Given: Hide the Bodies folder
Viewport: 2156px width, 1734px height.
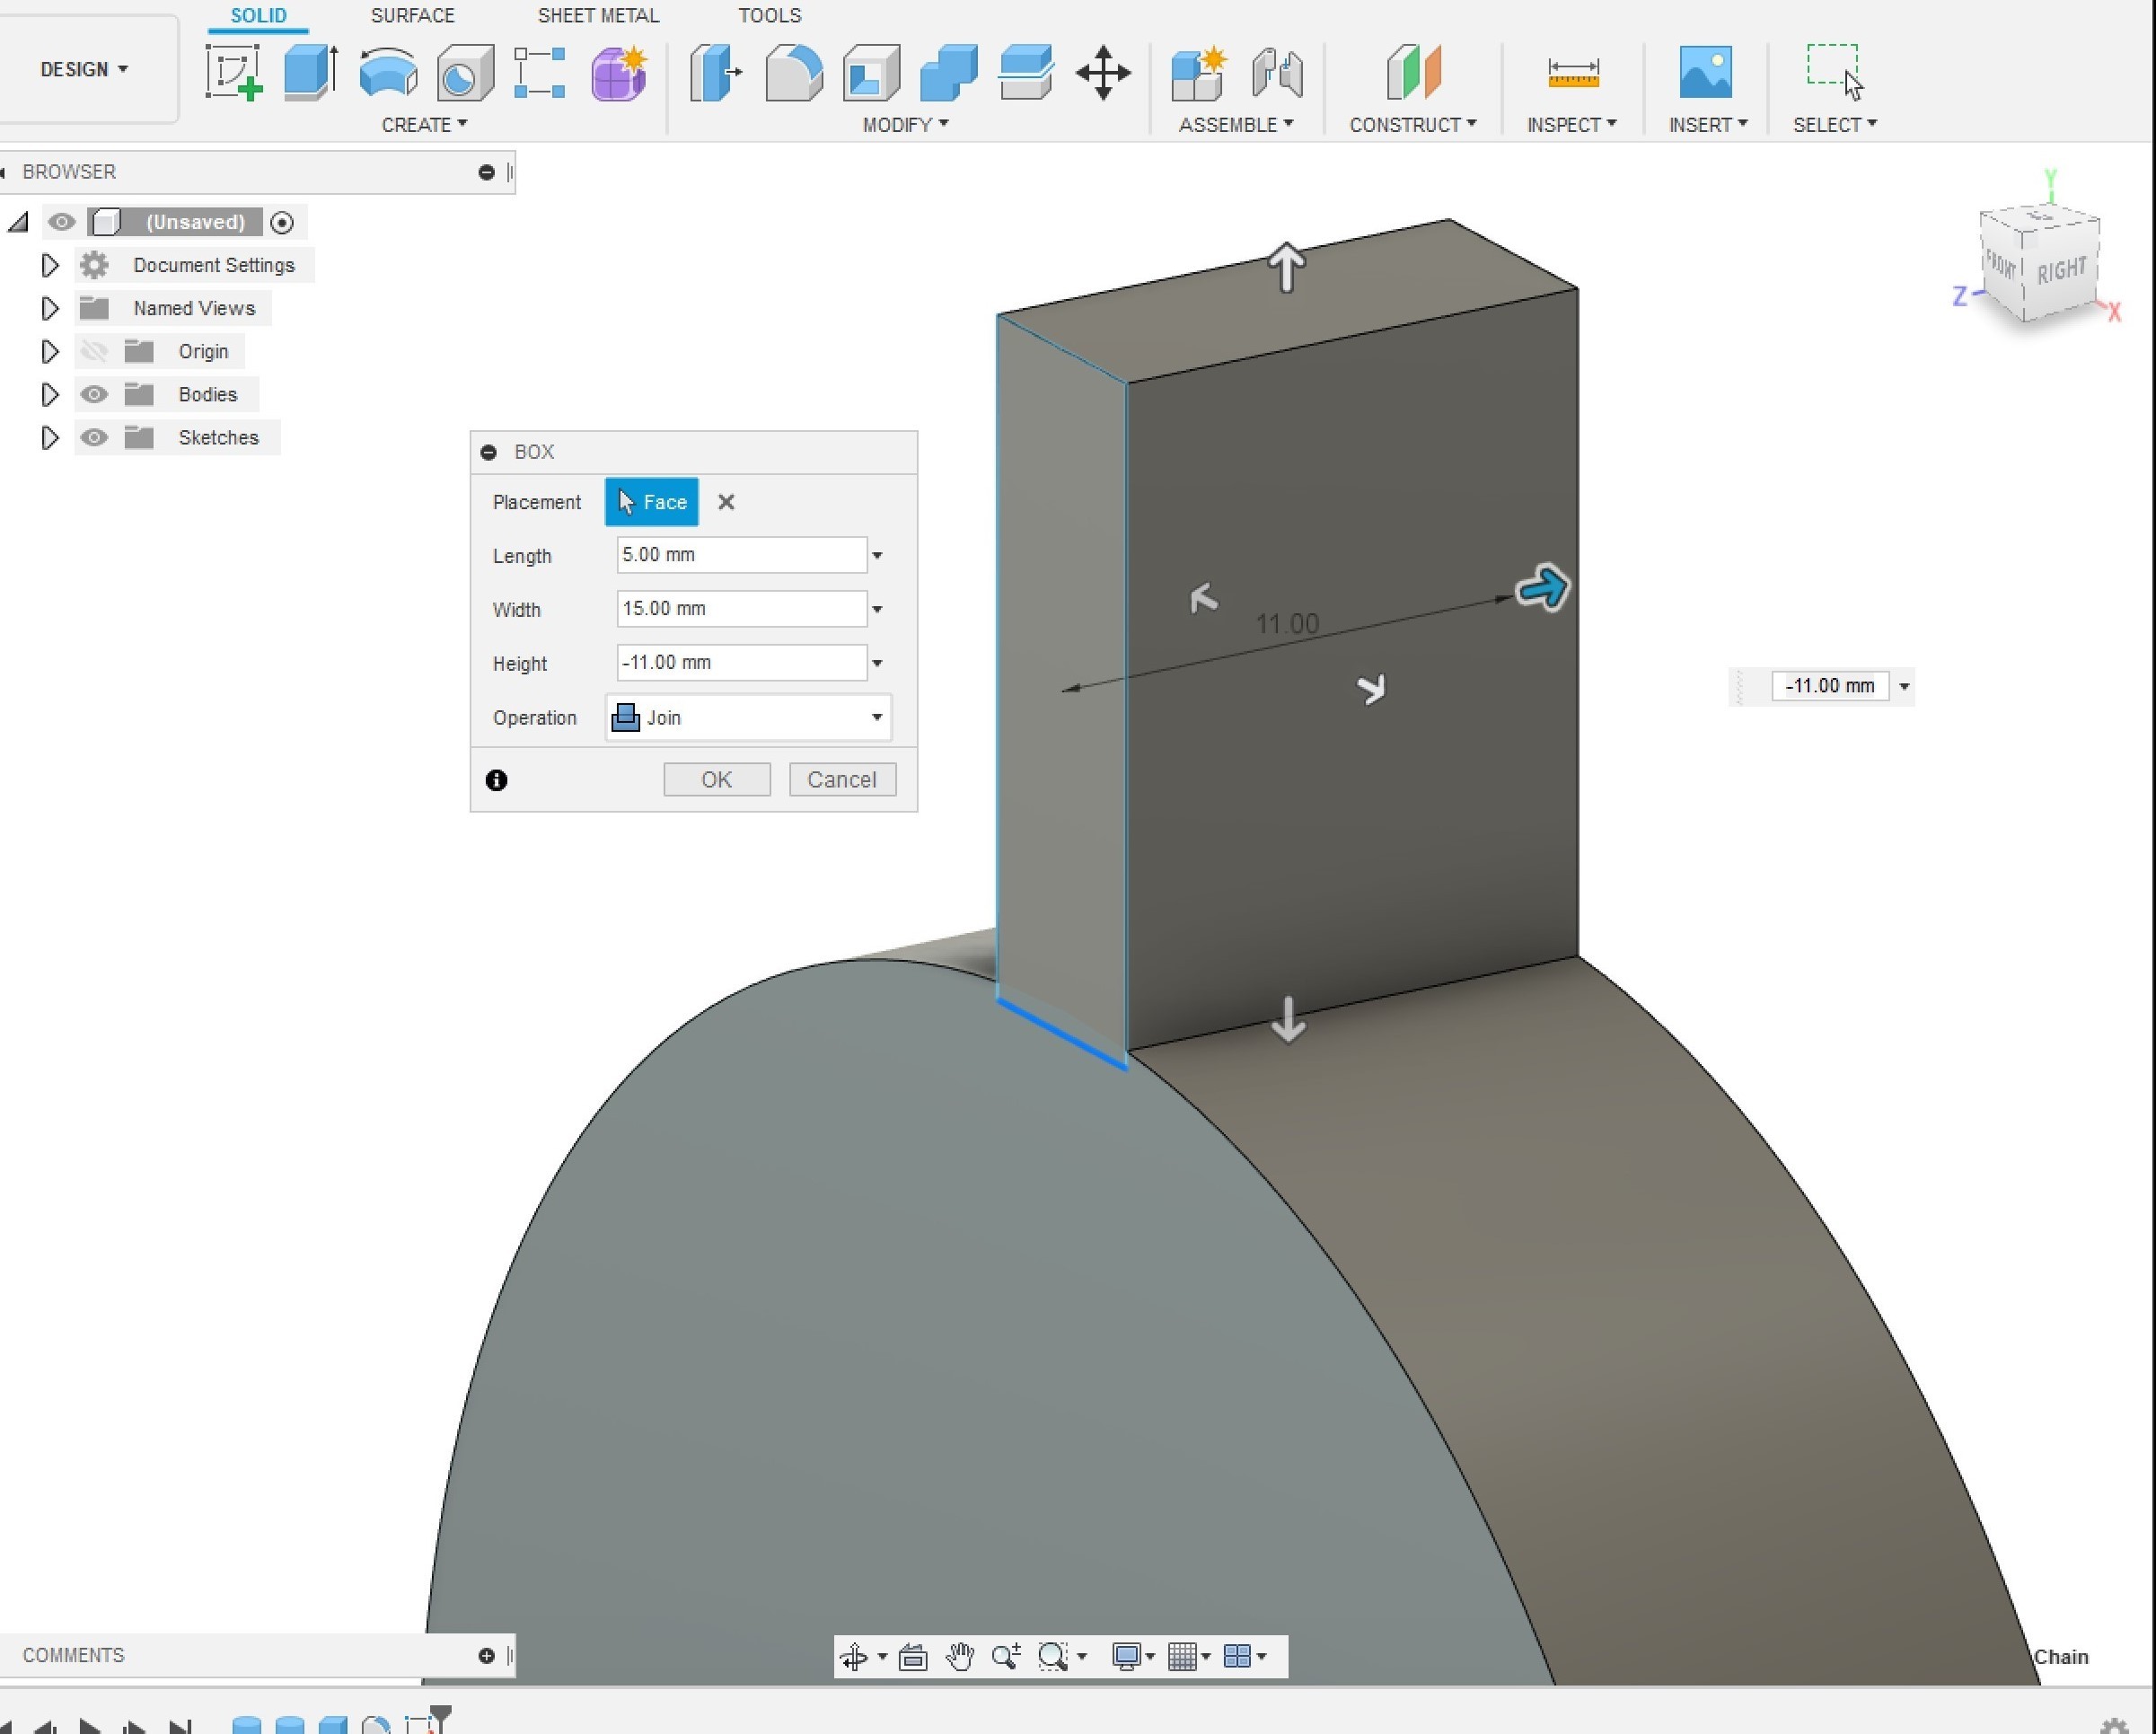Looking at the screenshot, I should (x=94, y=394).
